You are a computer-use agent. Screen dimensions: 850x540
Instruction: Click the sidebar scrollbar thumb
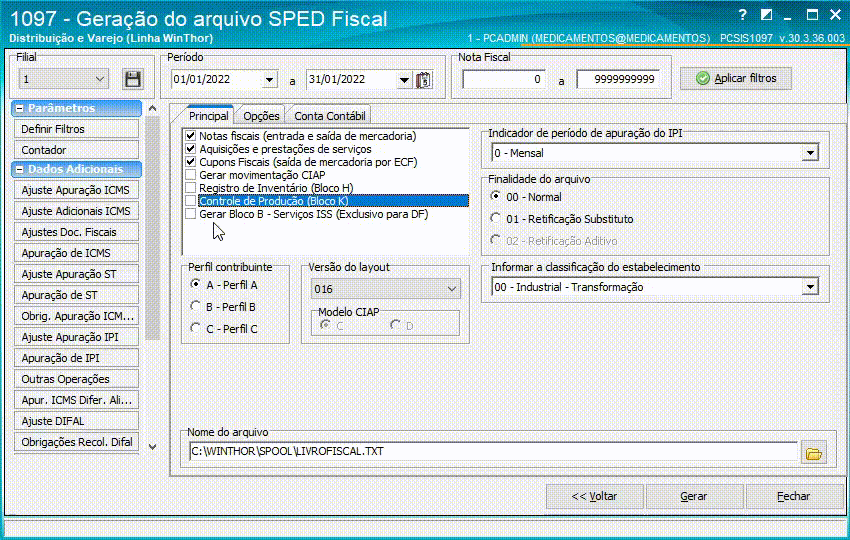(152, 228)
